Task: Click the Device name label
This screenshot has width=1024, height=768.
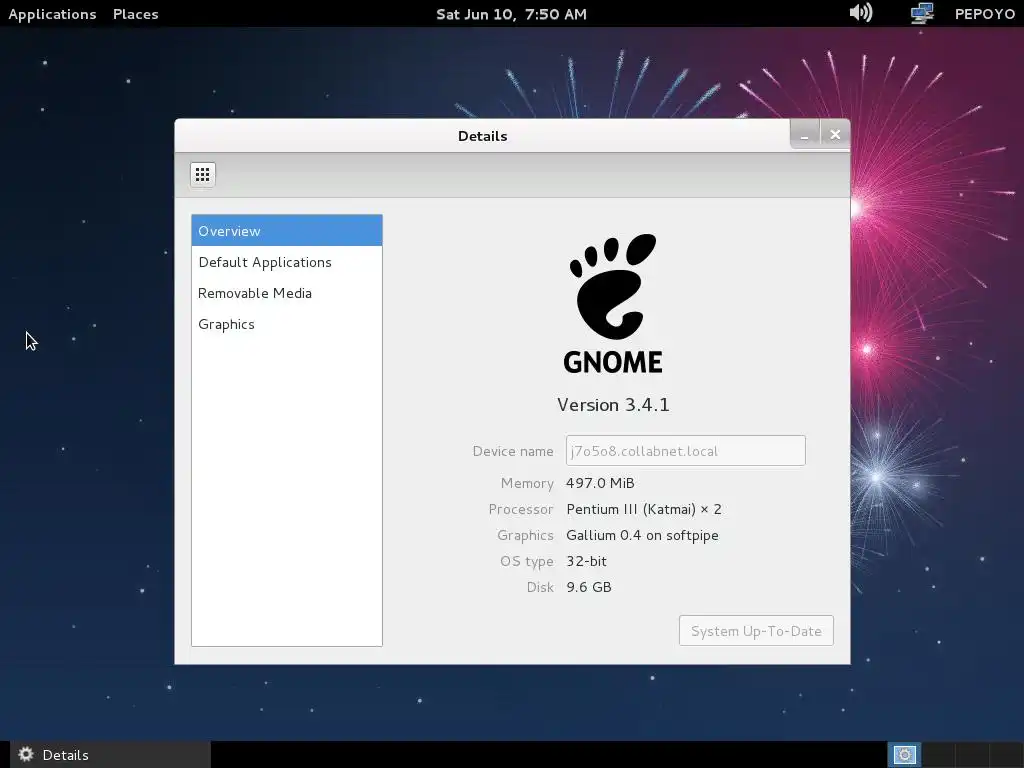Action: (x=513, y=451)
